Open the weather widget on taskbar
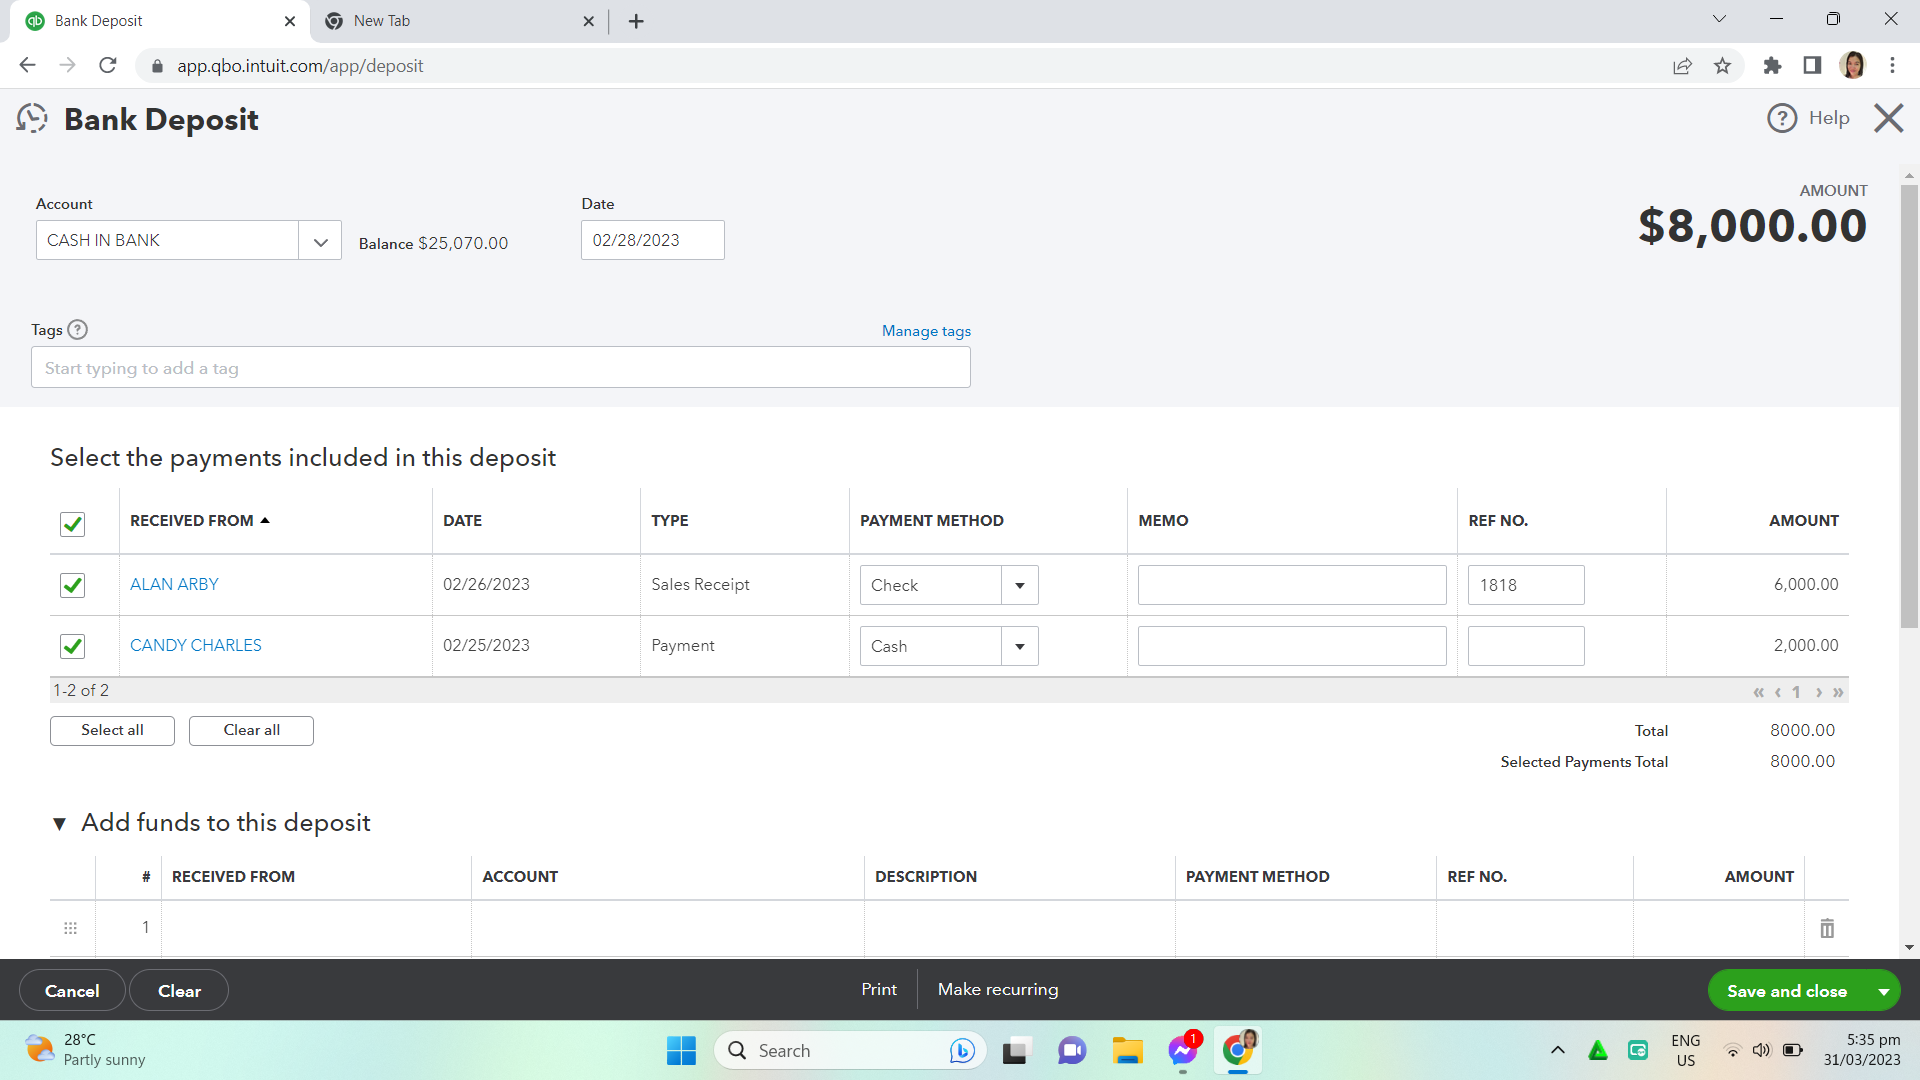 tap(85, 1050)
